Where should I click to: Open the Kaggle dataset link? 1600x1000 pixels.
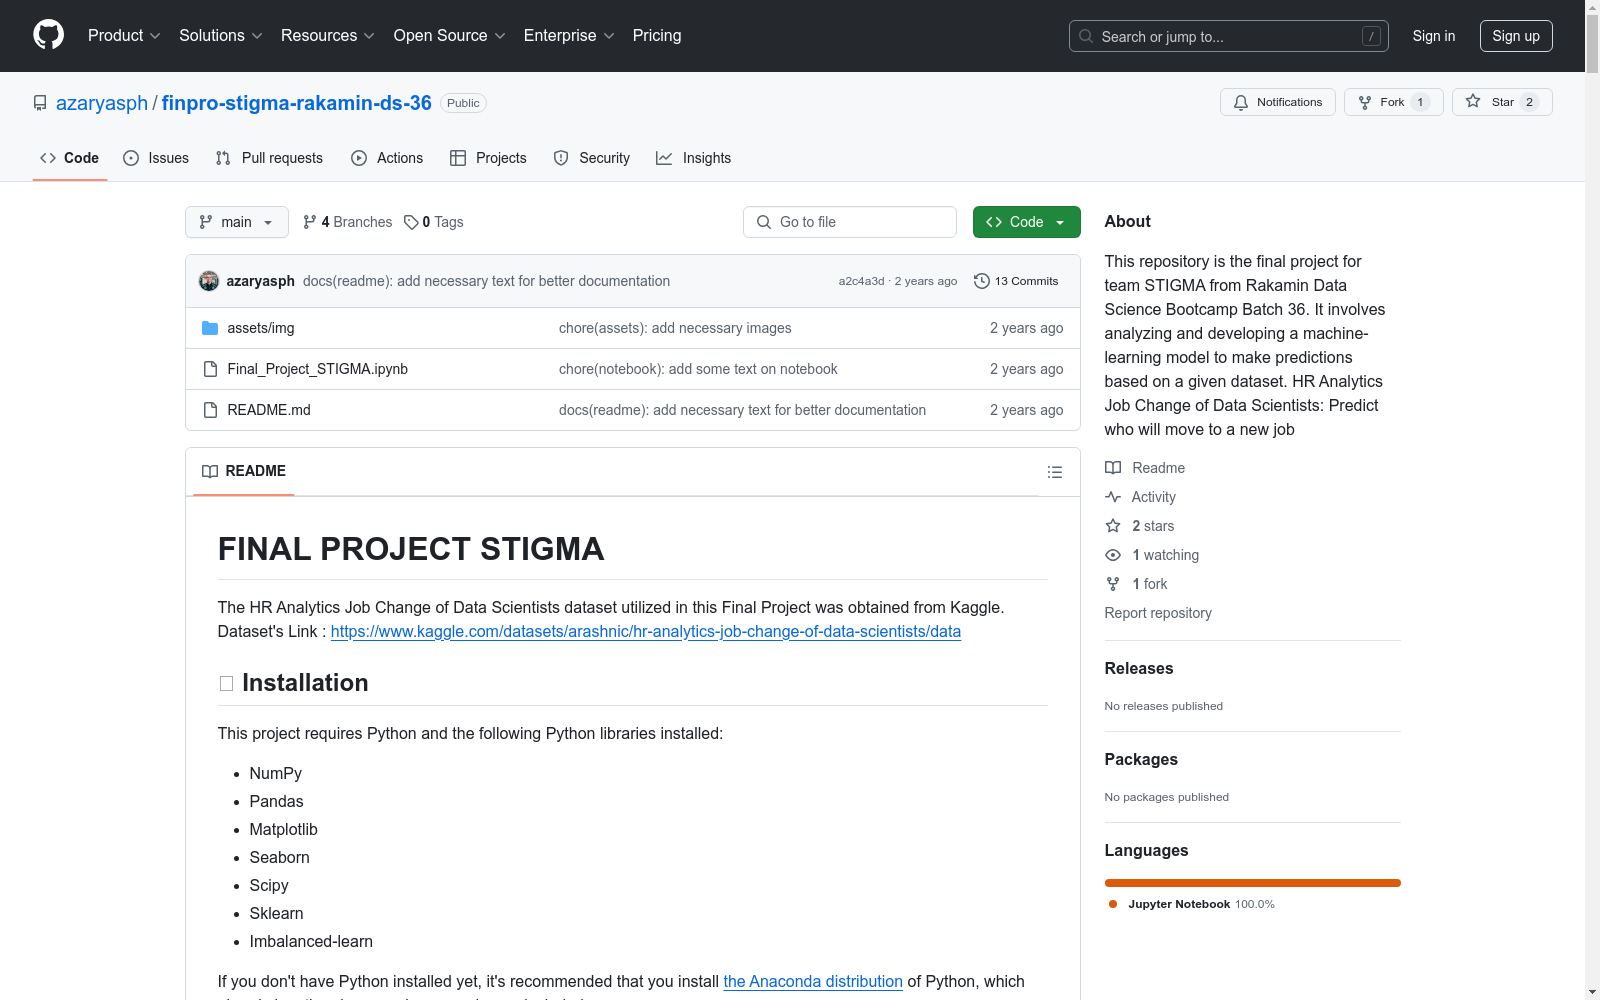pos(646,632)
